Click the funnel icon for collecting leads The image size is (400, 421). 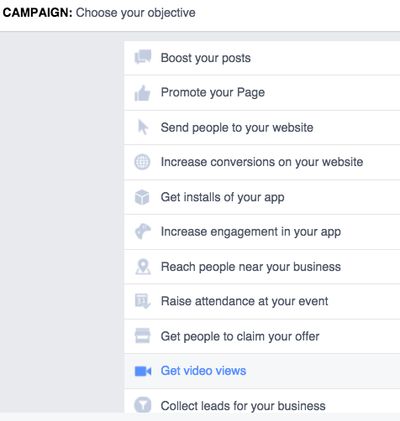tap(142, 405)
